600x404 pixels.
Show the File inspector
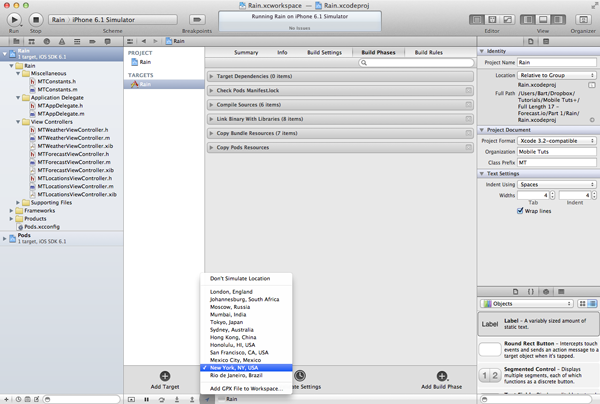tap(531, 41)
